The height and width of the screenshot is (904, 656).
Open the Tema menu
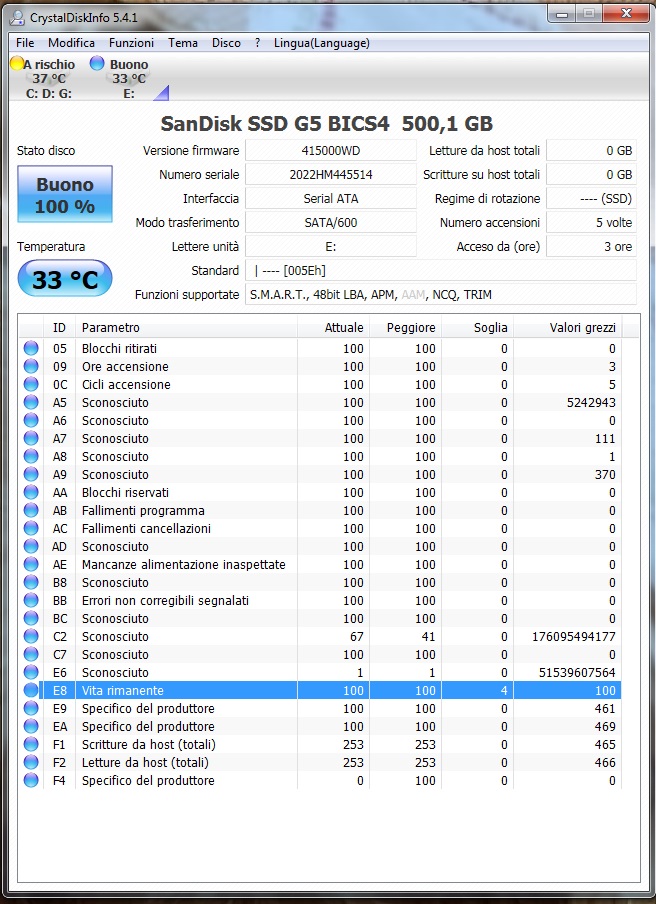[x=183, y=43]
